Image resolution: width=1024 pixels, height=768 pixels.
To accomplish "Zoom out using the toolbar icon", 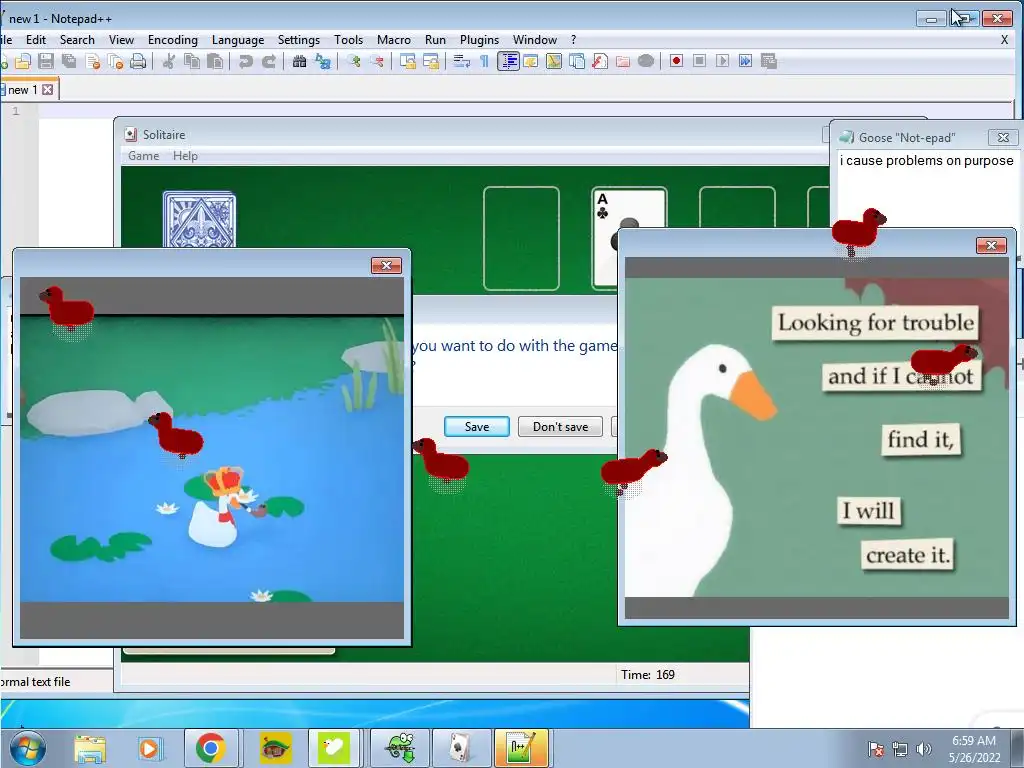I will pyautogui.click(x=377, y=61).
